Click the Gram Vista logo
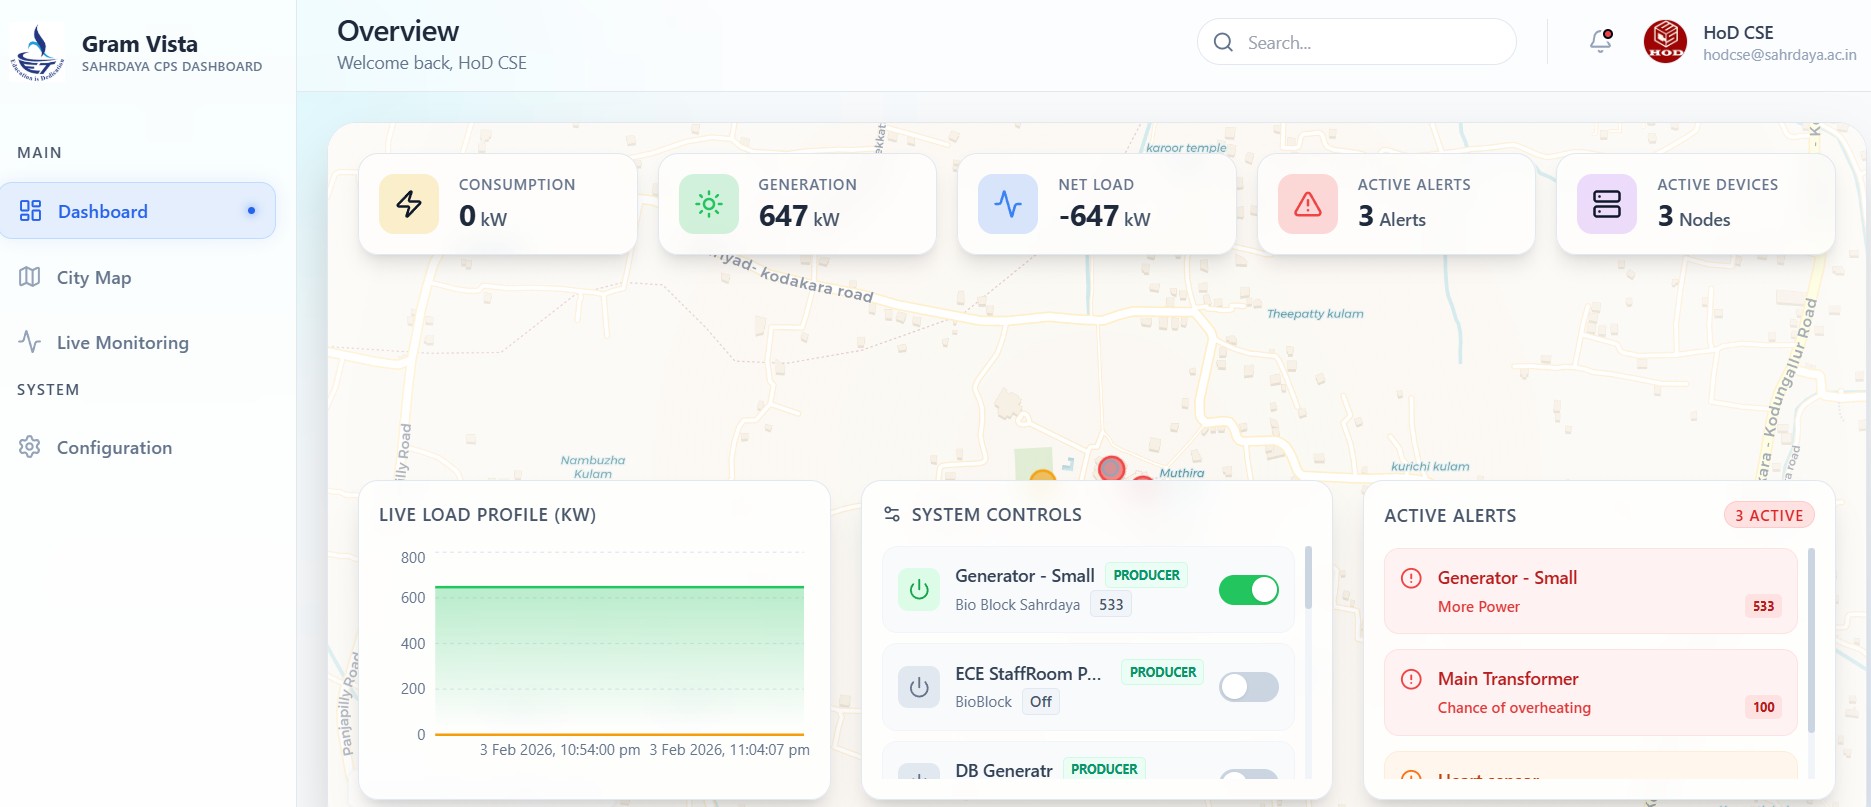The height and width of the screenshot is (807, 1871). tap(37, 53)
